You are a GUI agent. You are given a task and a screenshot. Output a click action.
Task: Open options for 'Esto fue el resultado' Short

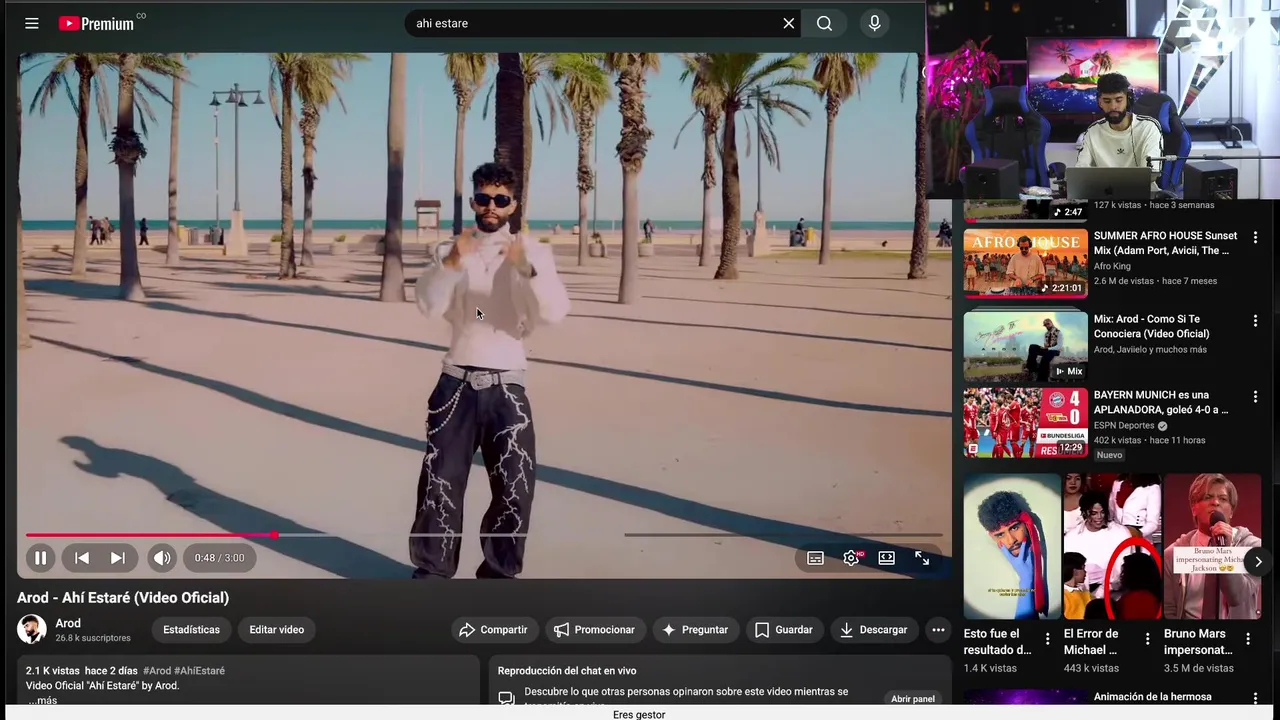1048,638
